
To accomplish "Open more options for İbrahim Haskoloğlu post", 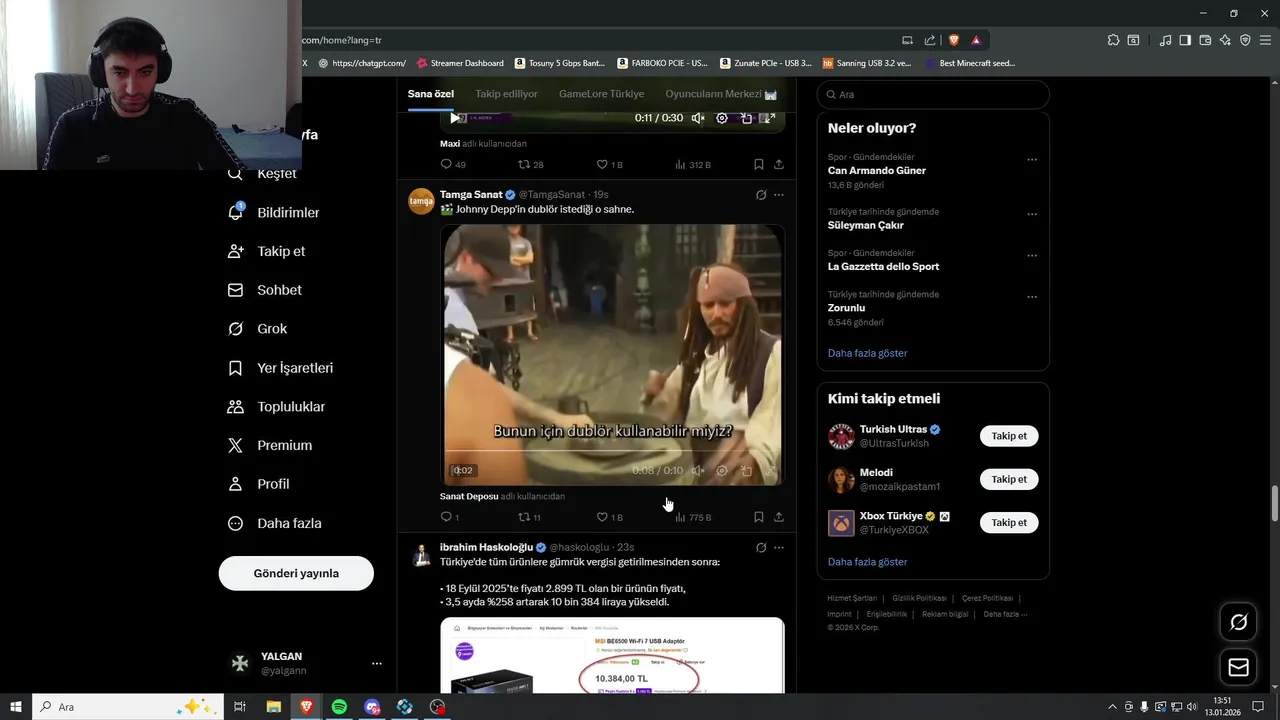I will 779,548.
